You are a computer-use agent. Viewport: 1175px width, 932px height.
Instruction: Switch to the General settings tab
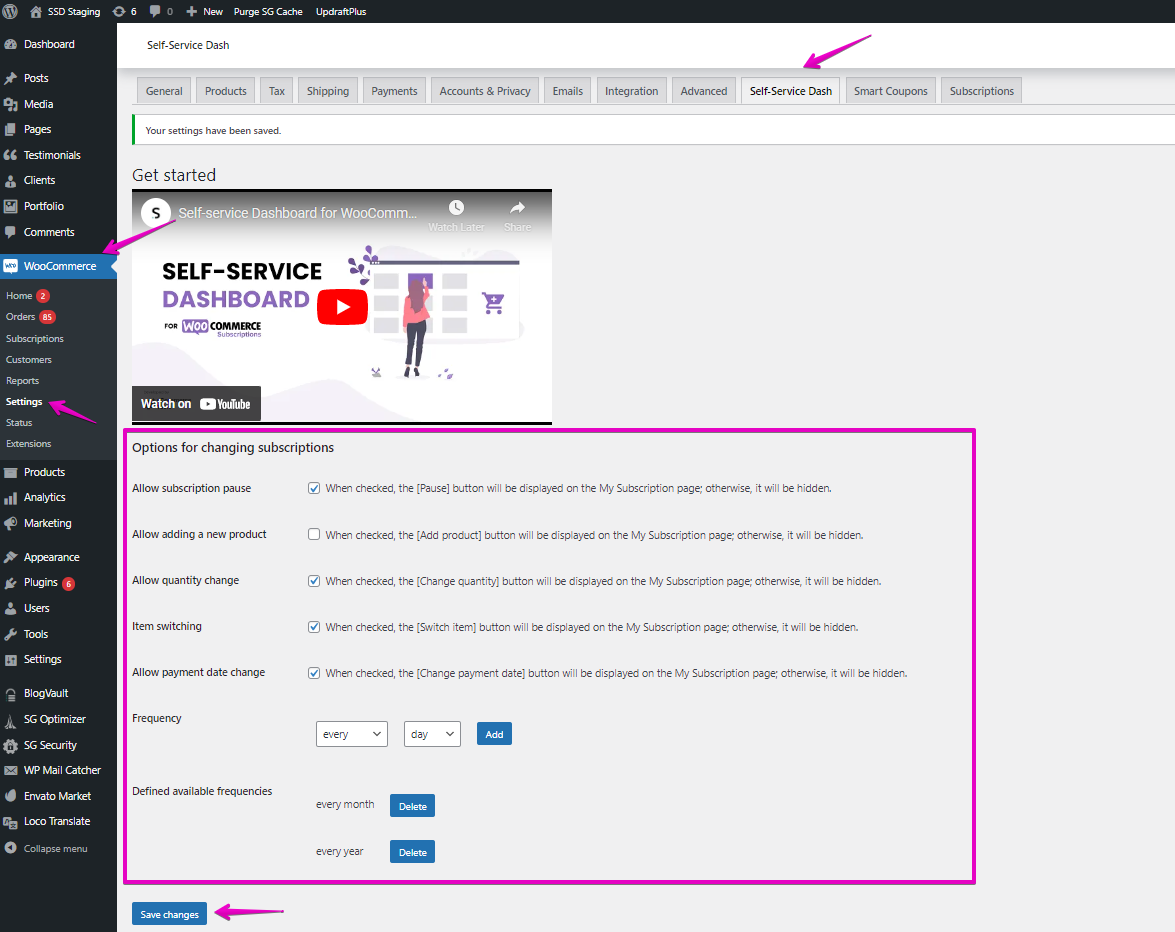[164, 91]
